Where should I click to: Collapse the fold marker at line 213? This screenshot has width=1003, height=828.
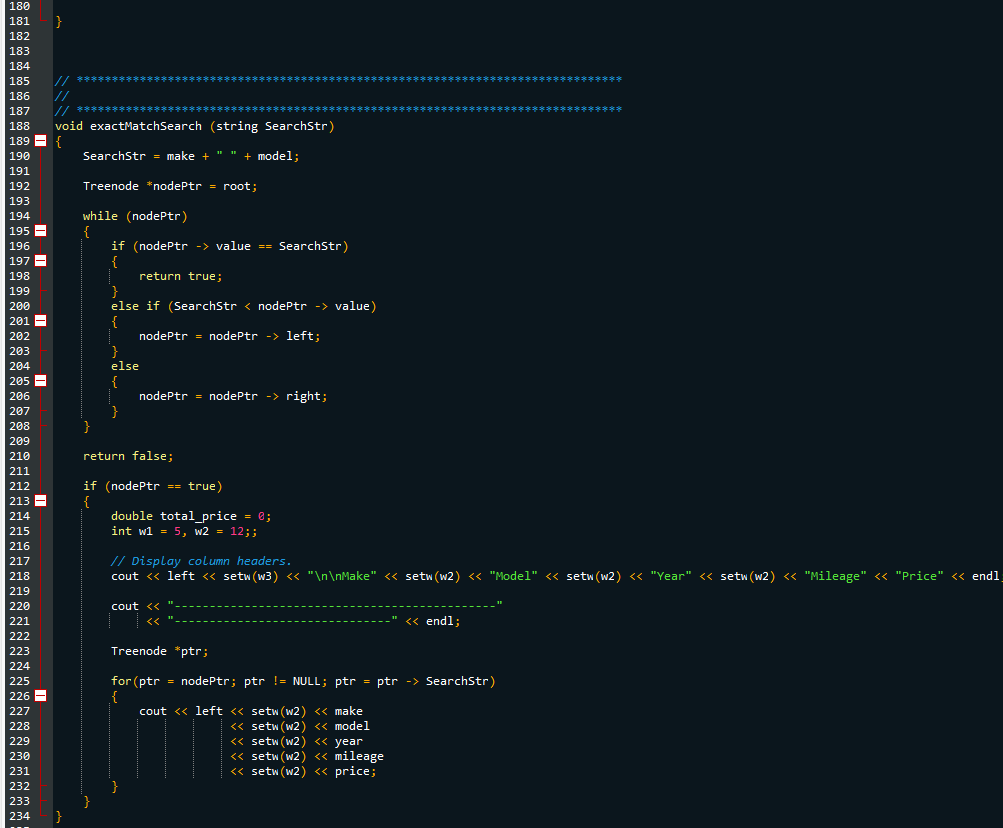point(40,501)
